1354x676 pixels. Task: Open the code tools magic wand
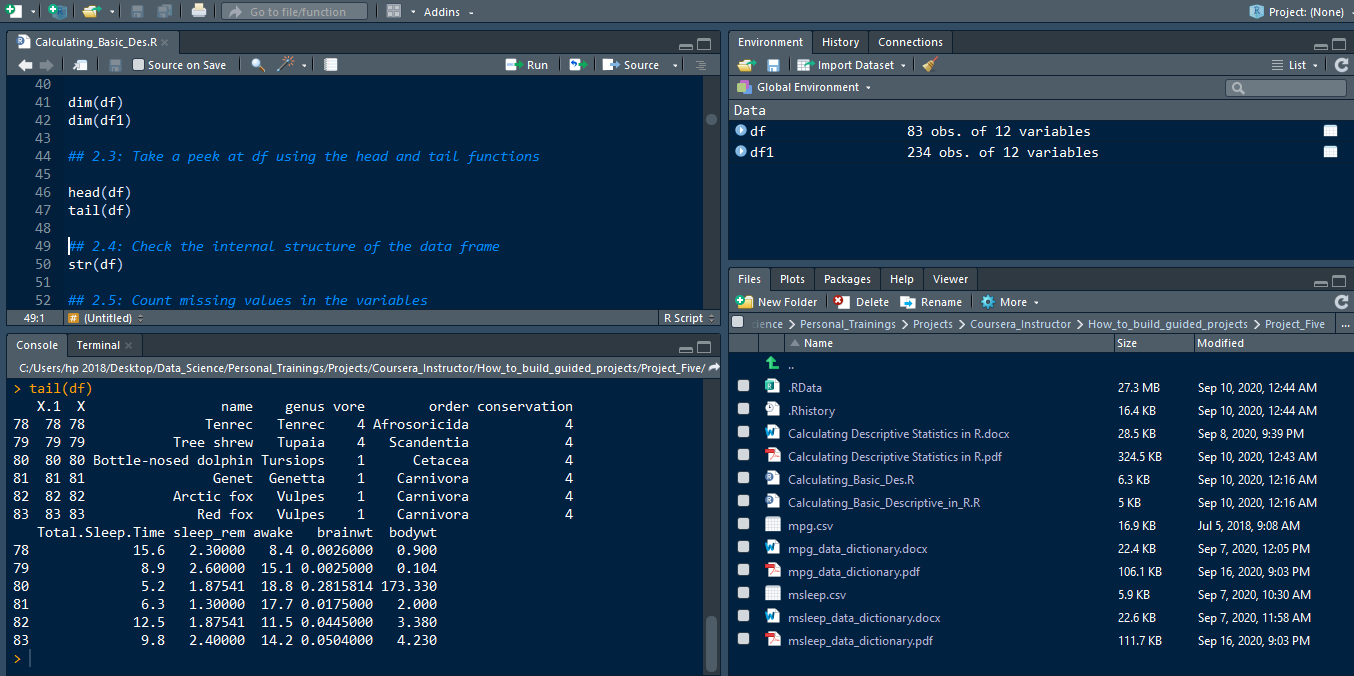point(287,65)
